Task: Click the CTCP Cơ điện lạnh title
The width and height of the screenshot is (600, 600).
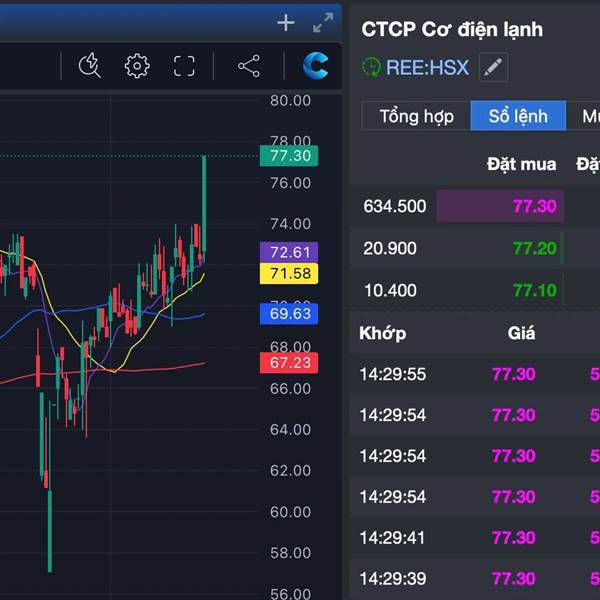Action: click(x=452, y=29)
